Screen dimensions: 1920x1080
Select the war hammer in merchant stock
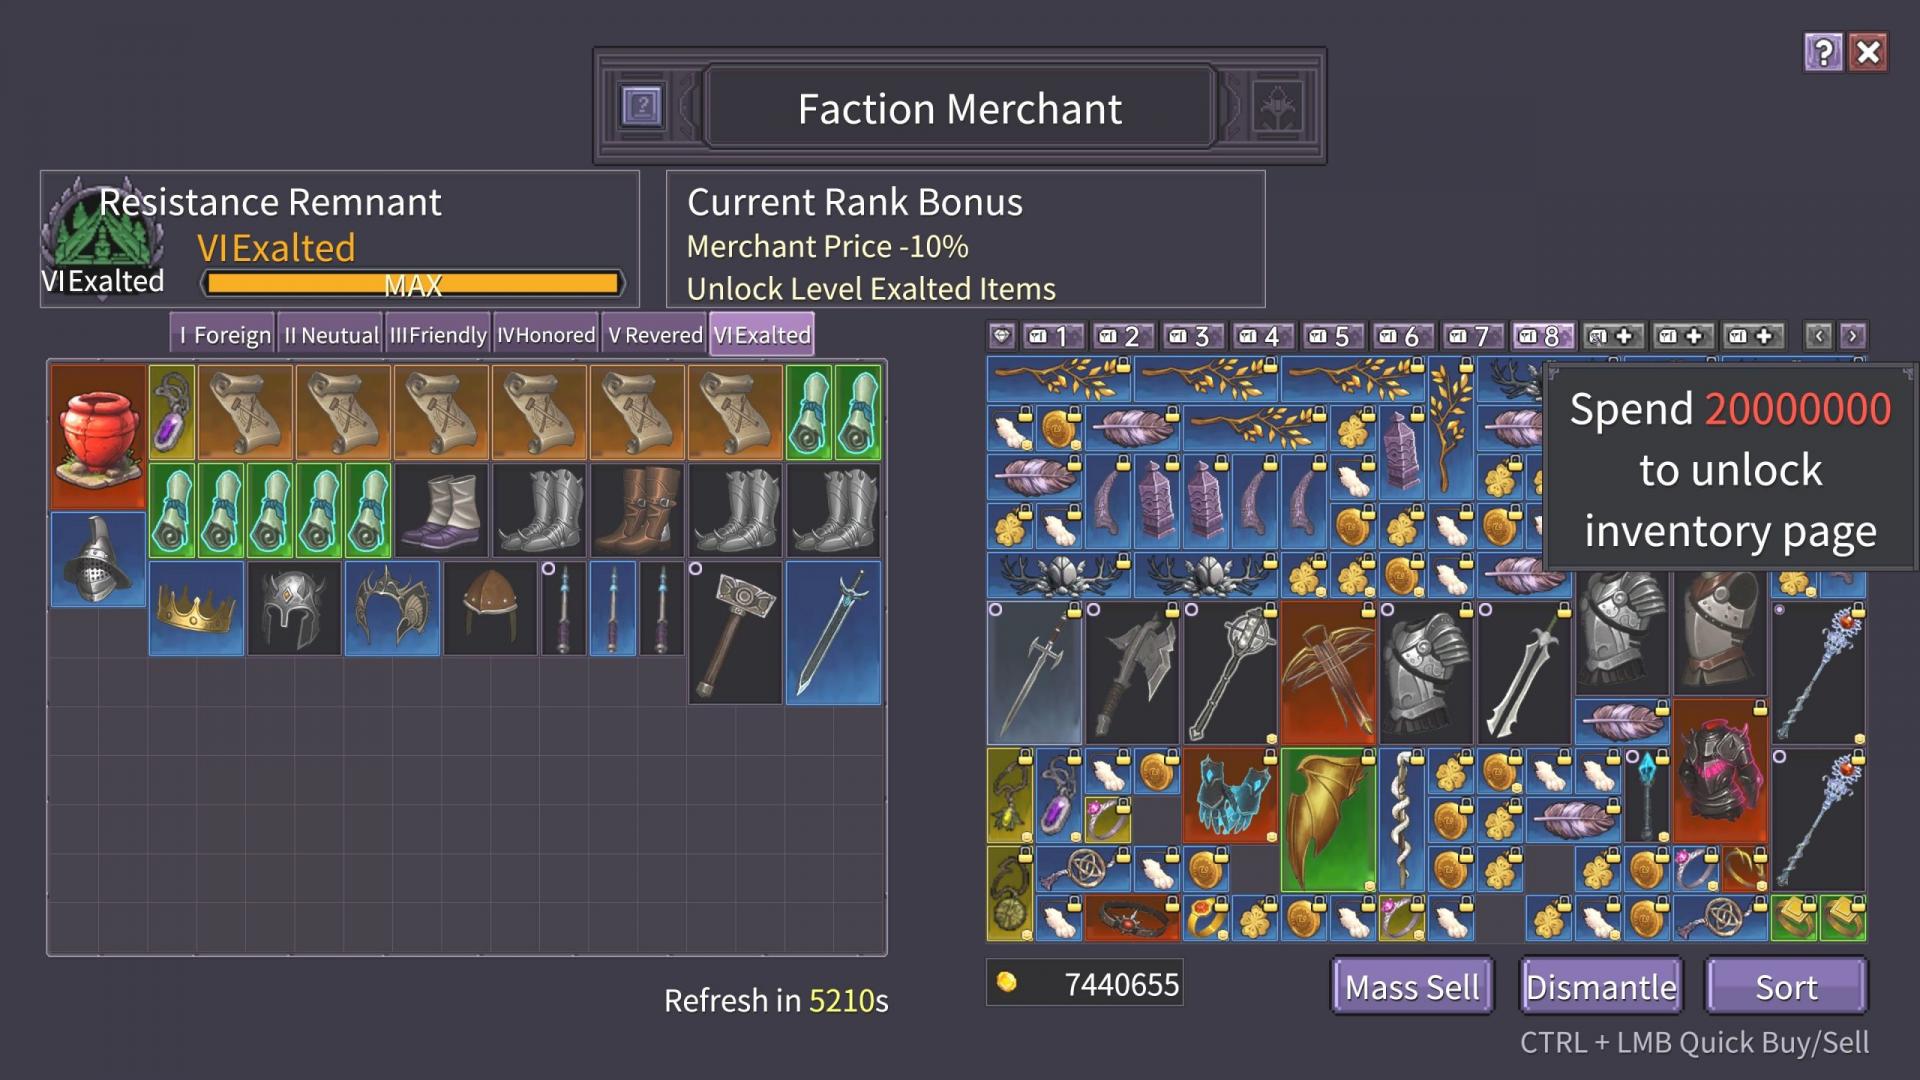pos(735,632)
